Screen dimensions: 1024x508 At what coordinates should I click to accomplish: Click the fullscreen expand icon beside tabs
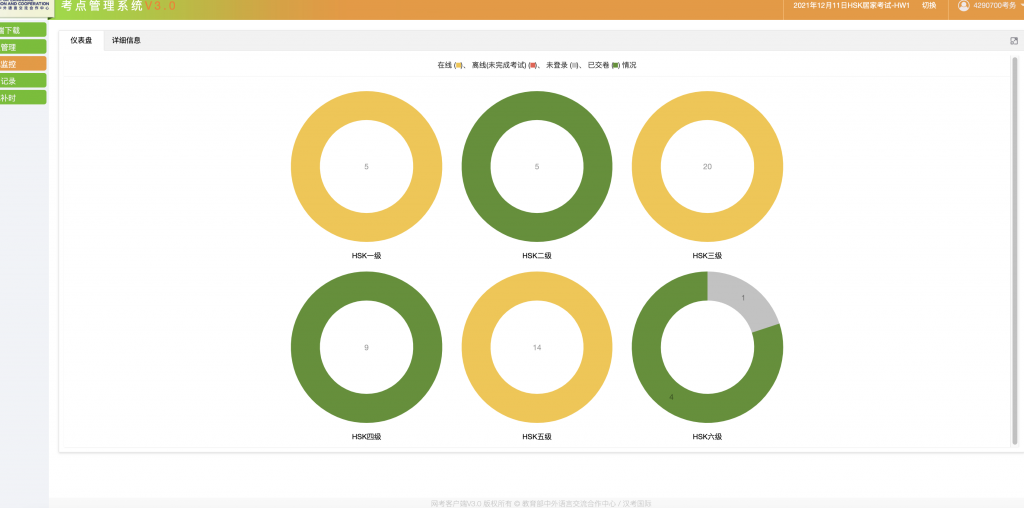click(1014, 40)
